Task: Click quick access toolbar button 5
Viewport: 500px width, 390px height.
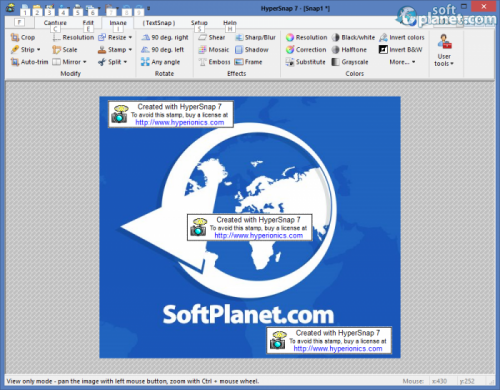Action: tap(77, 10)
